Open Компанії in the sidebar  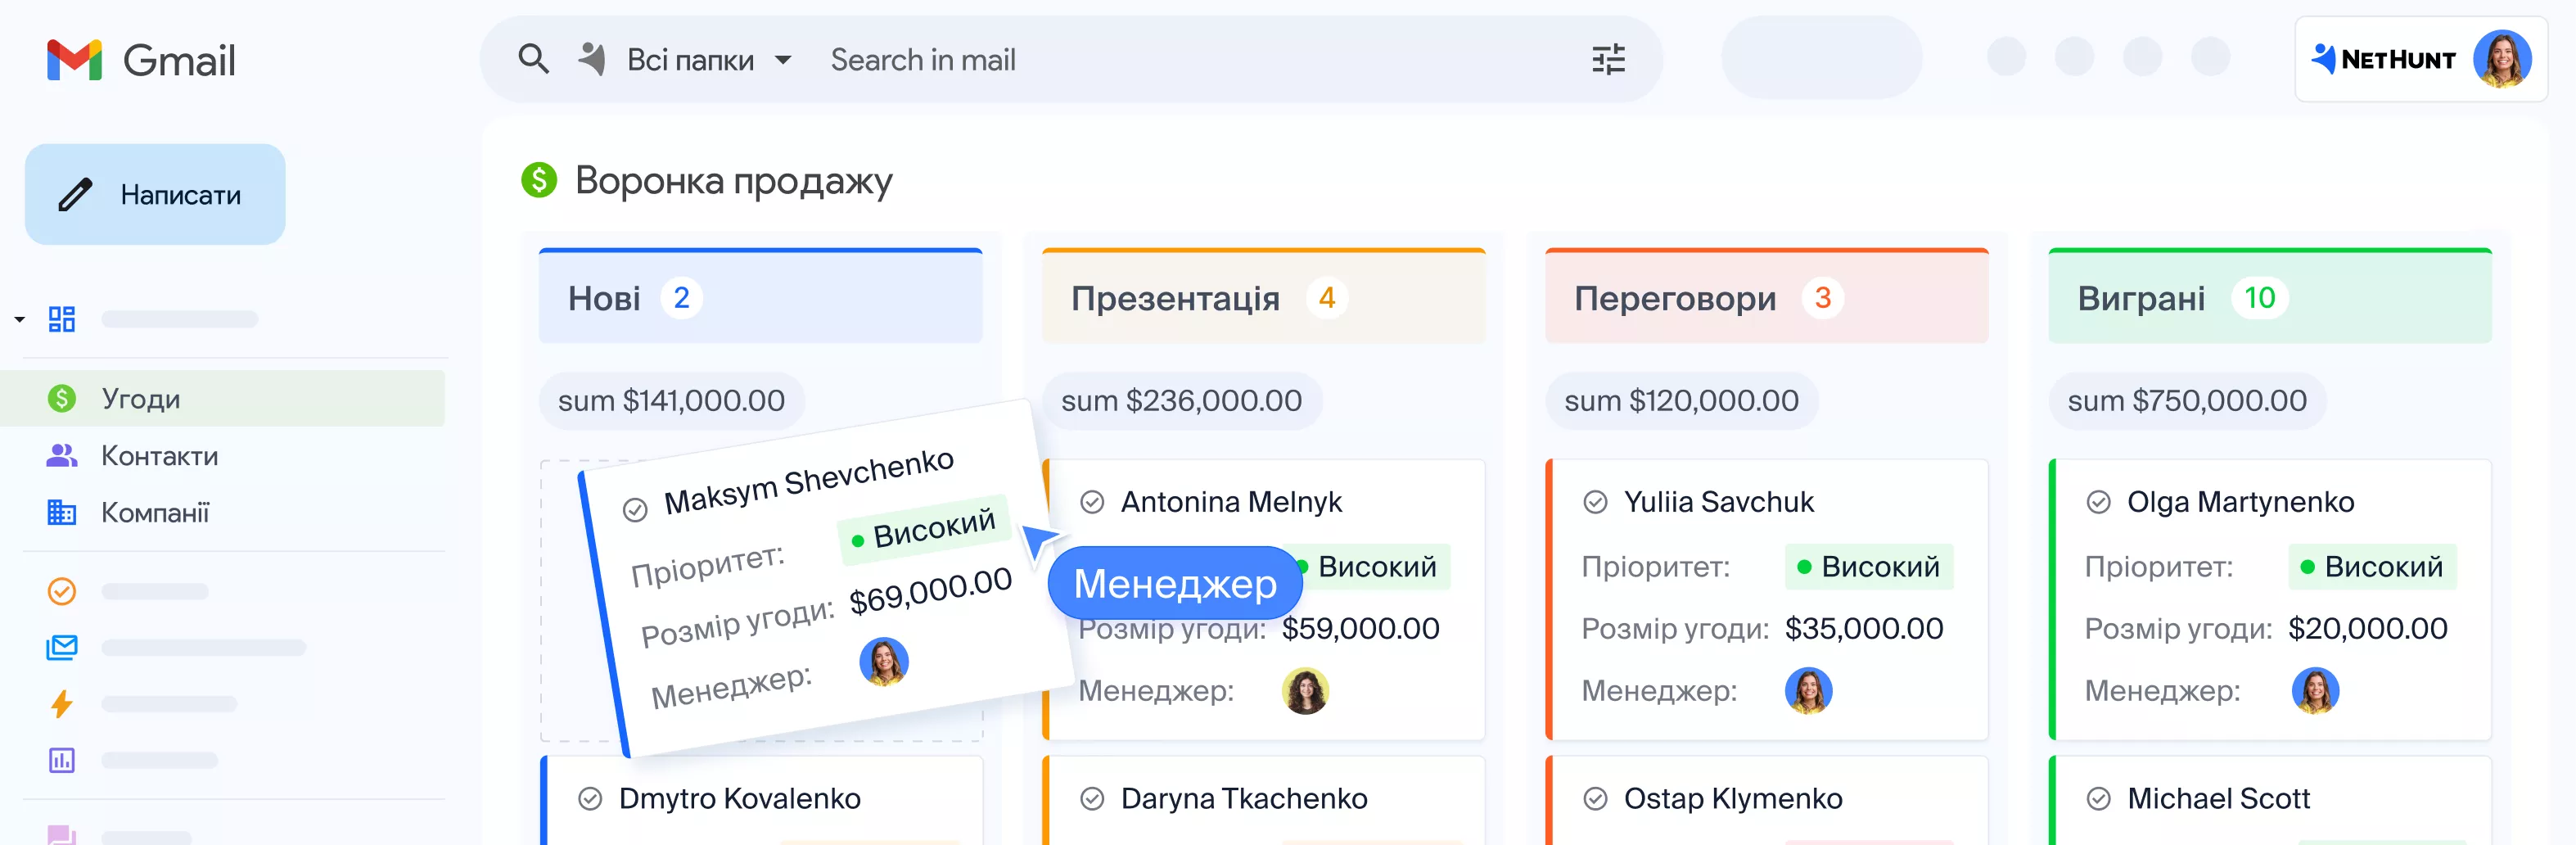tap(155, 513)
